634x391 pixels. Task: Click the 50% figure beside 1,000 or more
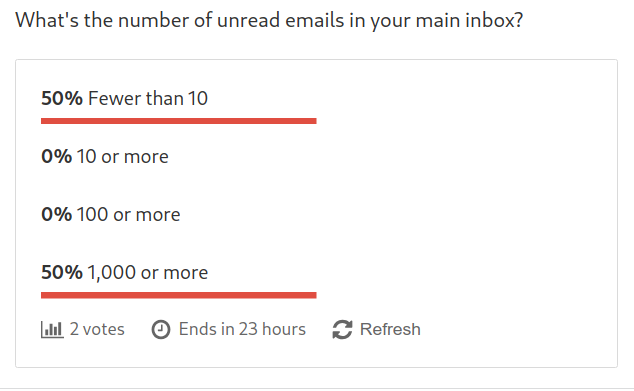(62, 273)
